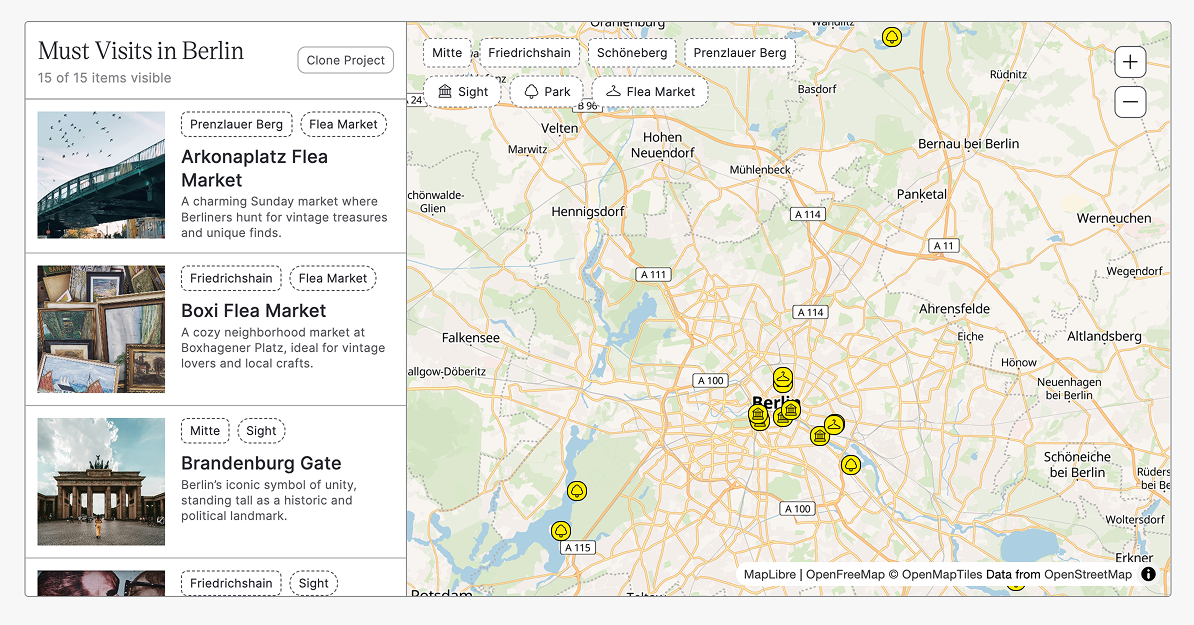The image size is (1194, 625).
Task: Click the 'A cozy neighborhood market' description
Action: click(283, 348)
